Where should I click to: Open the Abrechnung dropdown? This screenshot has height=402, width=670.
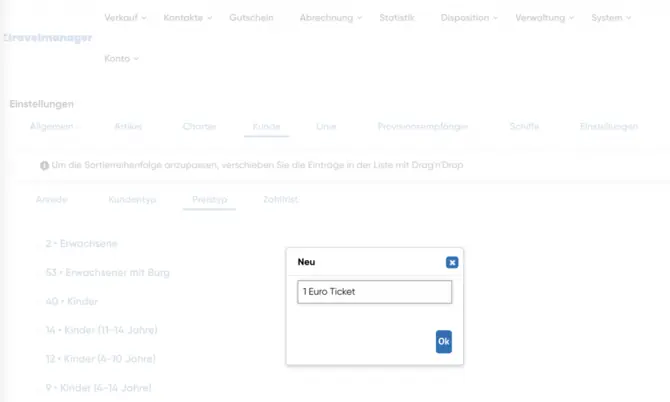(330, 18)
